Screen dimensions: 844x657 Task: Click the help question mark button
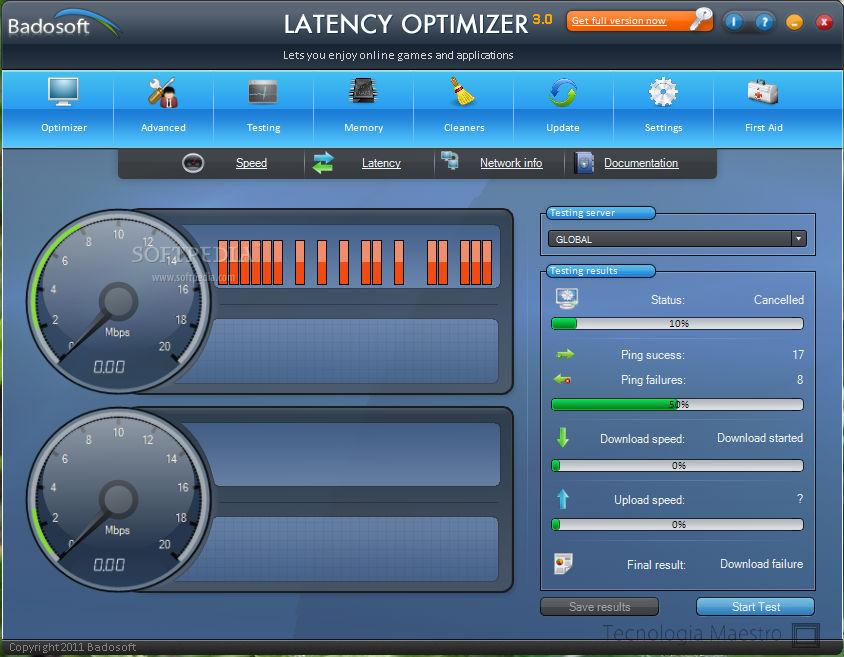pyautogui.click(x=764, y=22)
